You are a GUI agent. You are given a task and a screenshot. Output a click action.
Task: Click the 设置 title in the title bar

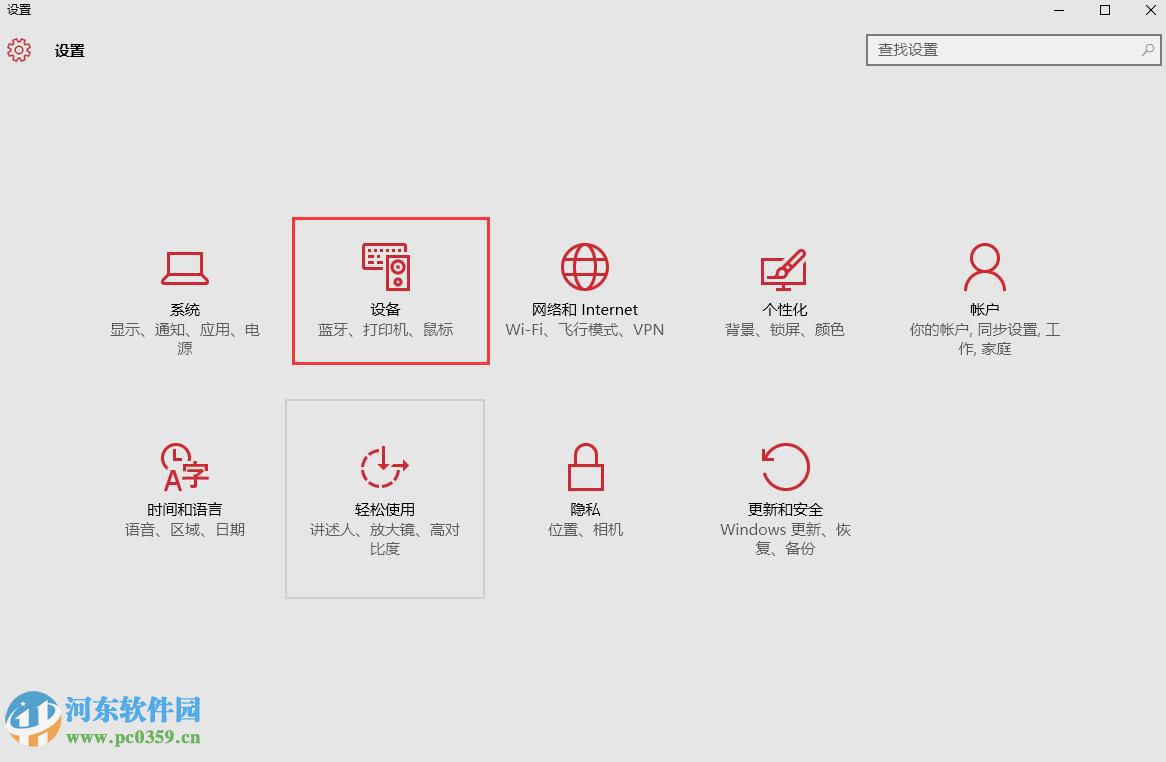point(69,50)
